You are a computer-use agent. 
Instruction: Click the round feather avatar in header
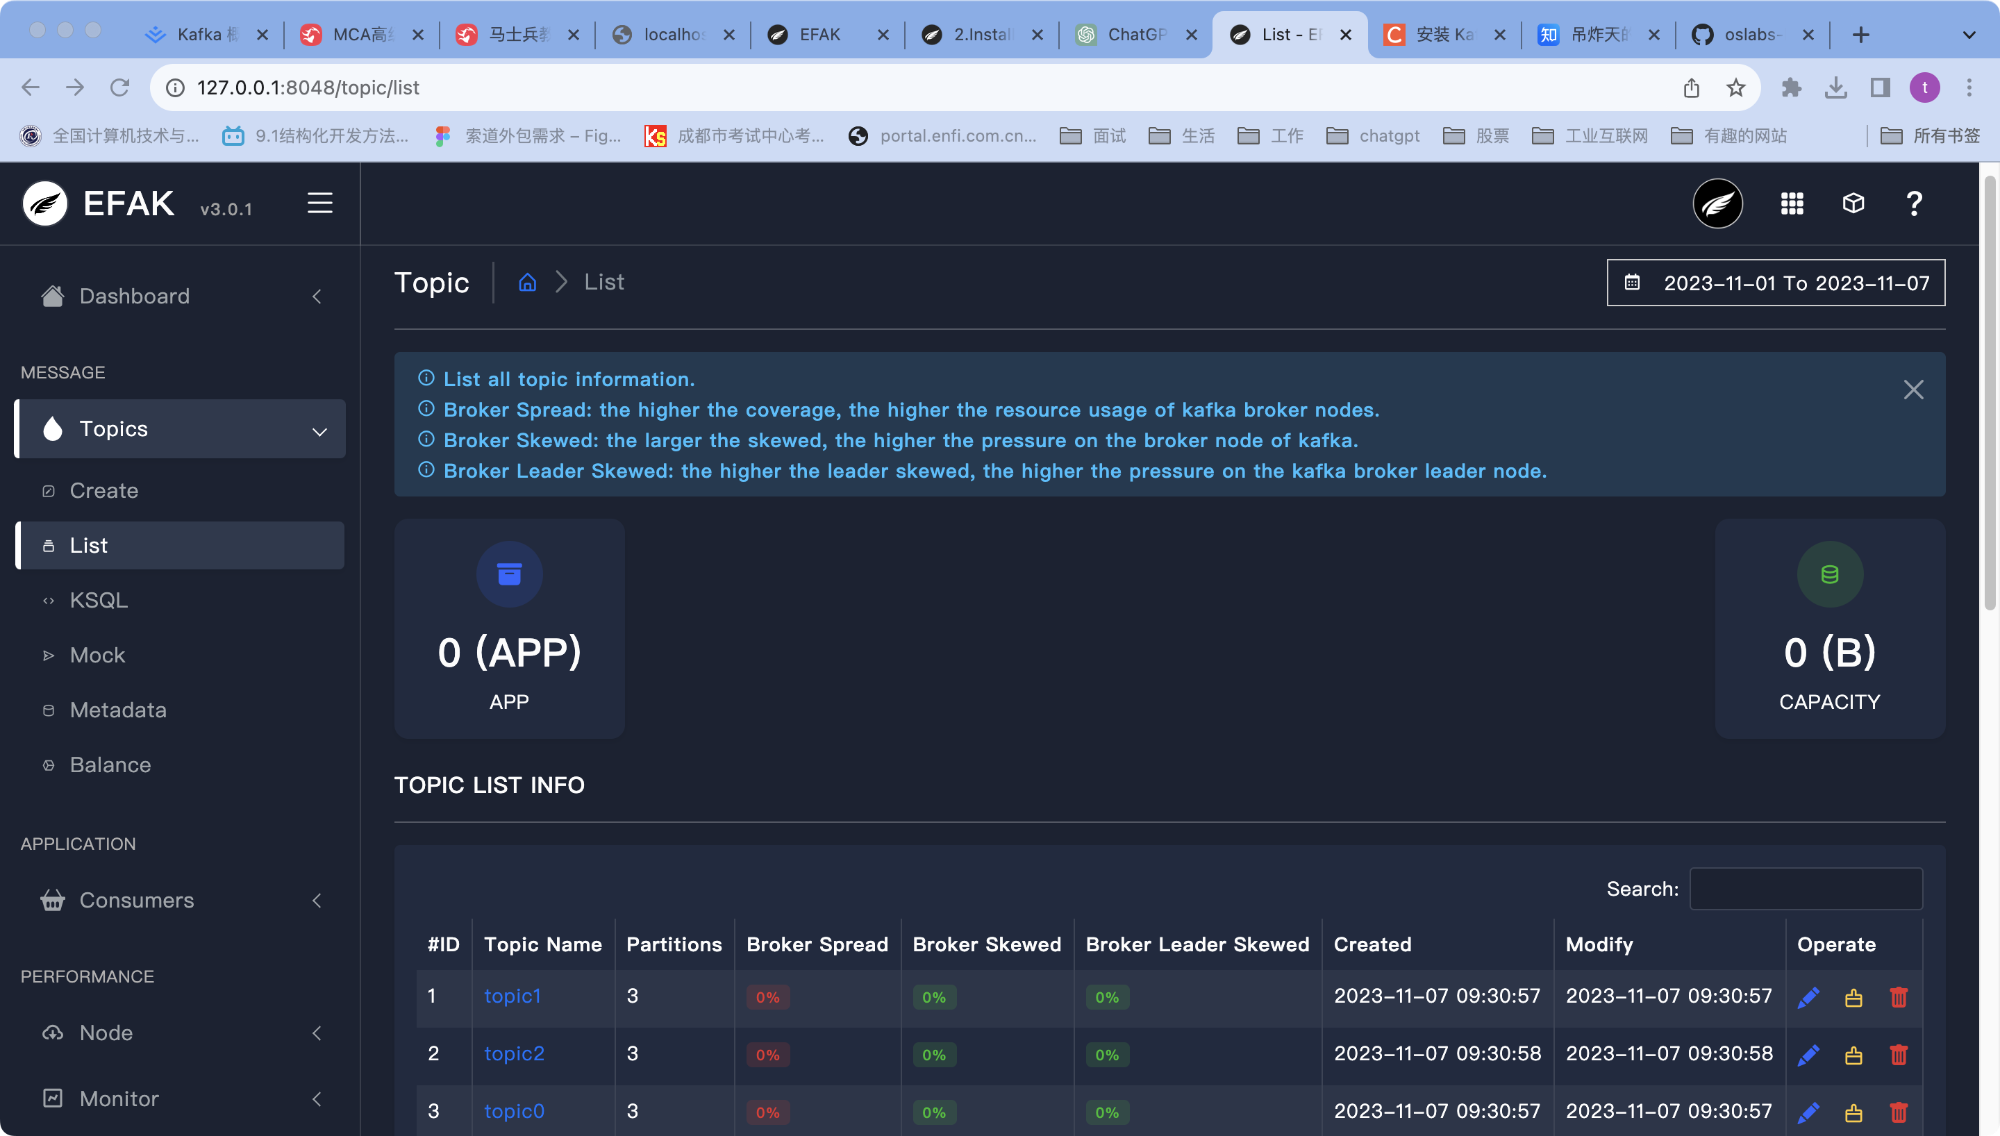(1717, 204)
